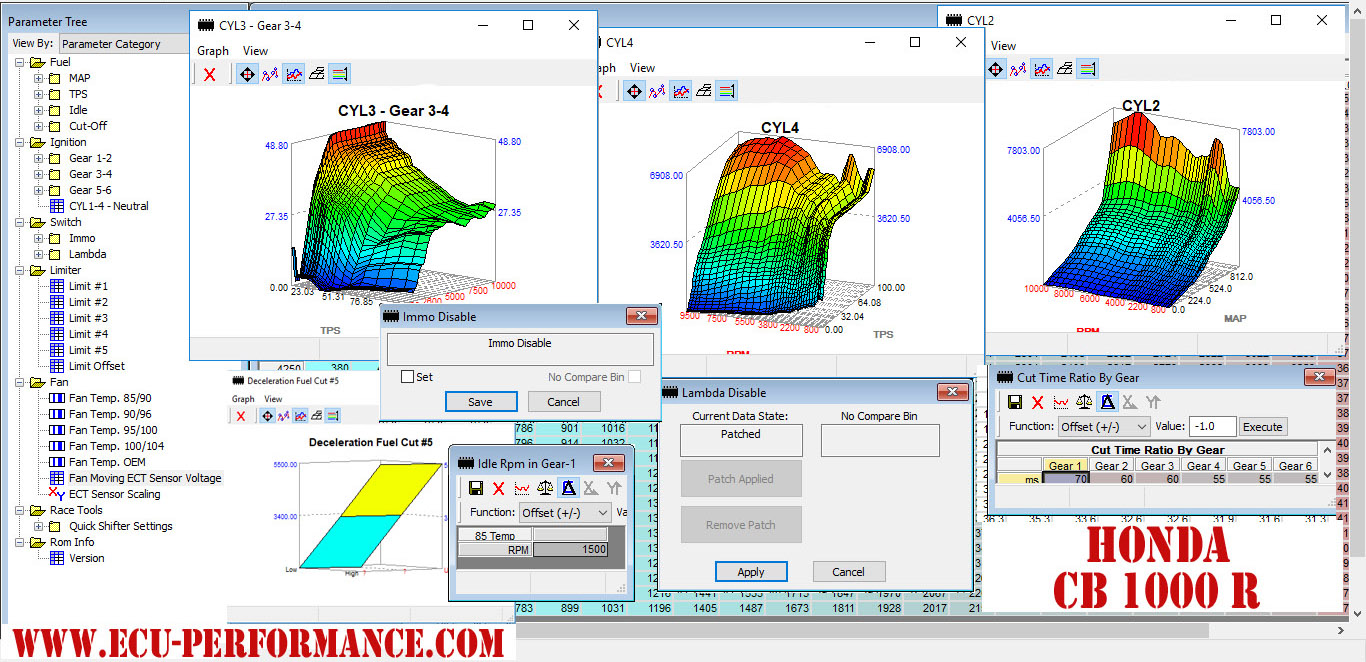The width and height of the screenshot is (1366, 662).
Task: Open the View menu in CYL2 window
Action: 1004,46
